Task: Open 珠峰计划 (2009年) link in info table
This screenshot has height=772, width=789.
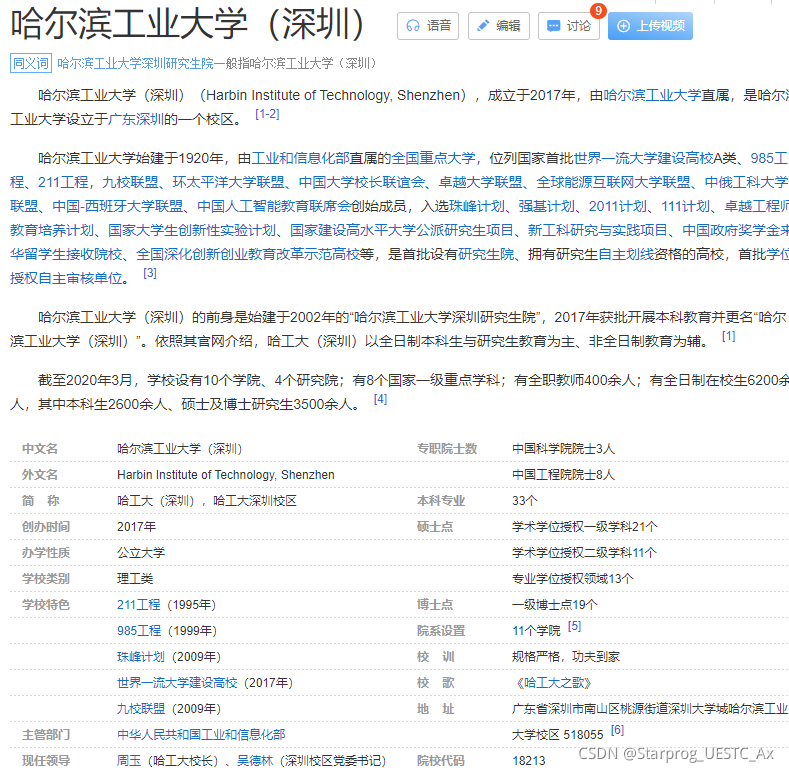Action: (140, 657)
